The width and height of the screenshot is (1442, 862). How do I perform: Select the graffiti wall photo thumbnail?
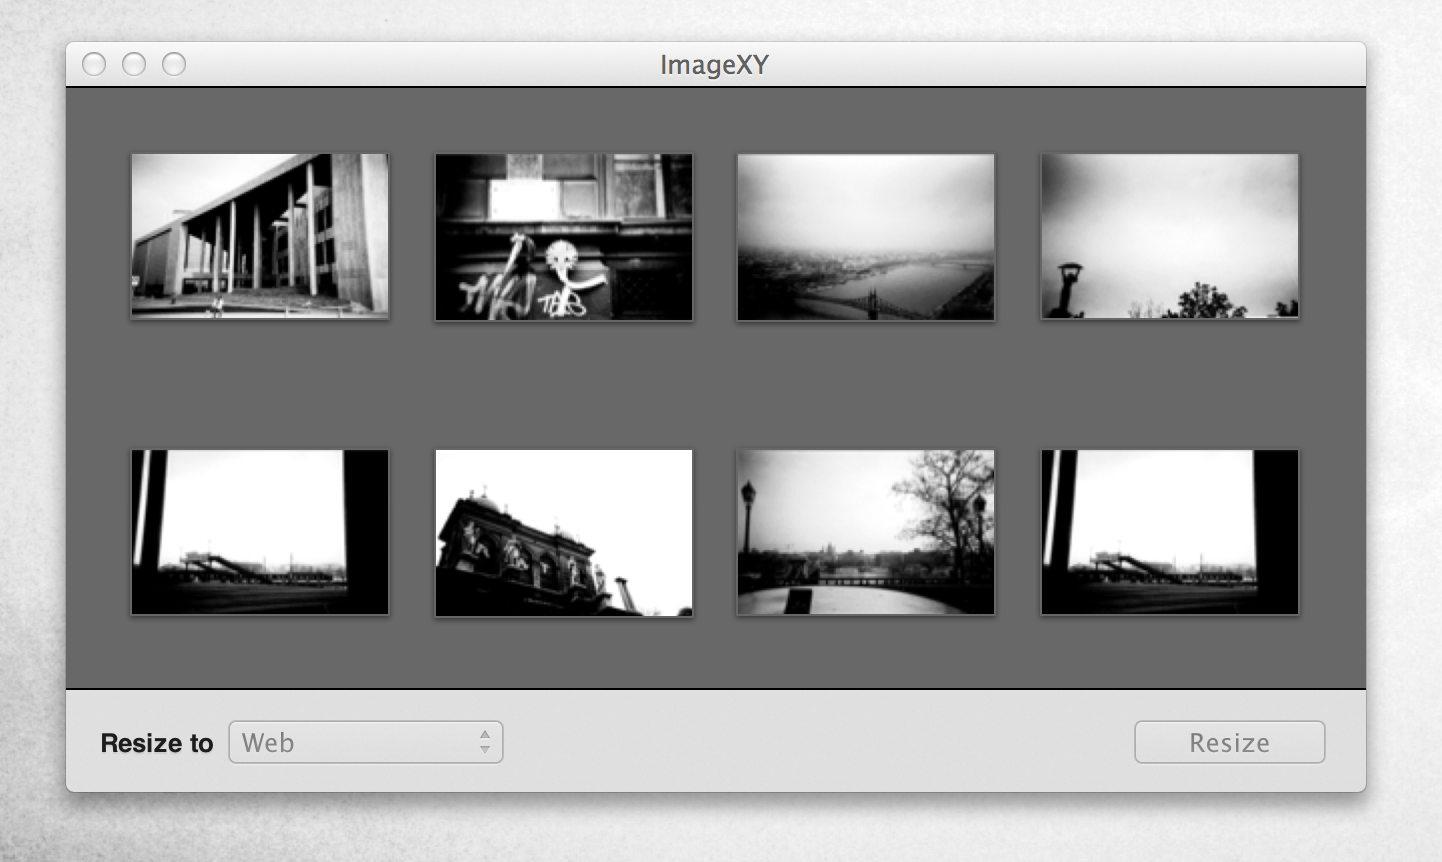coord(564,236)
